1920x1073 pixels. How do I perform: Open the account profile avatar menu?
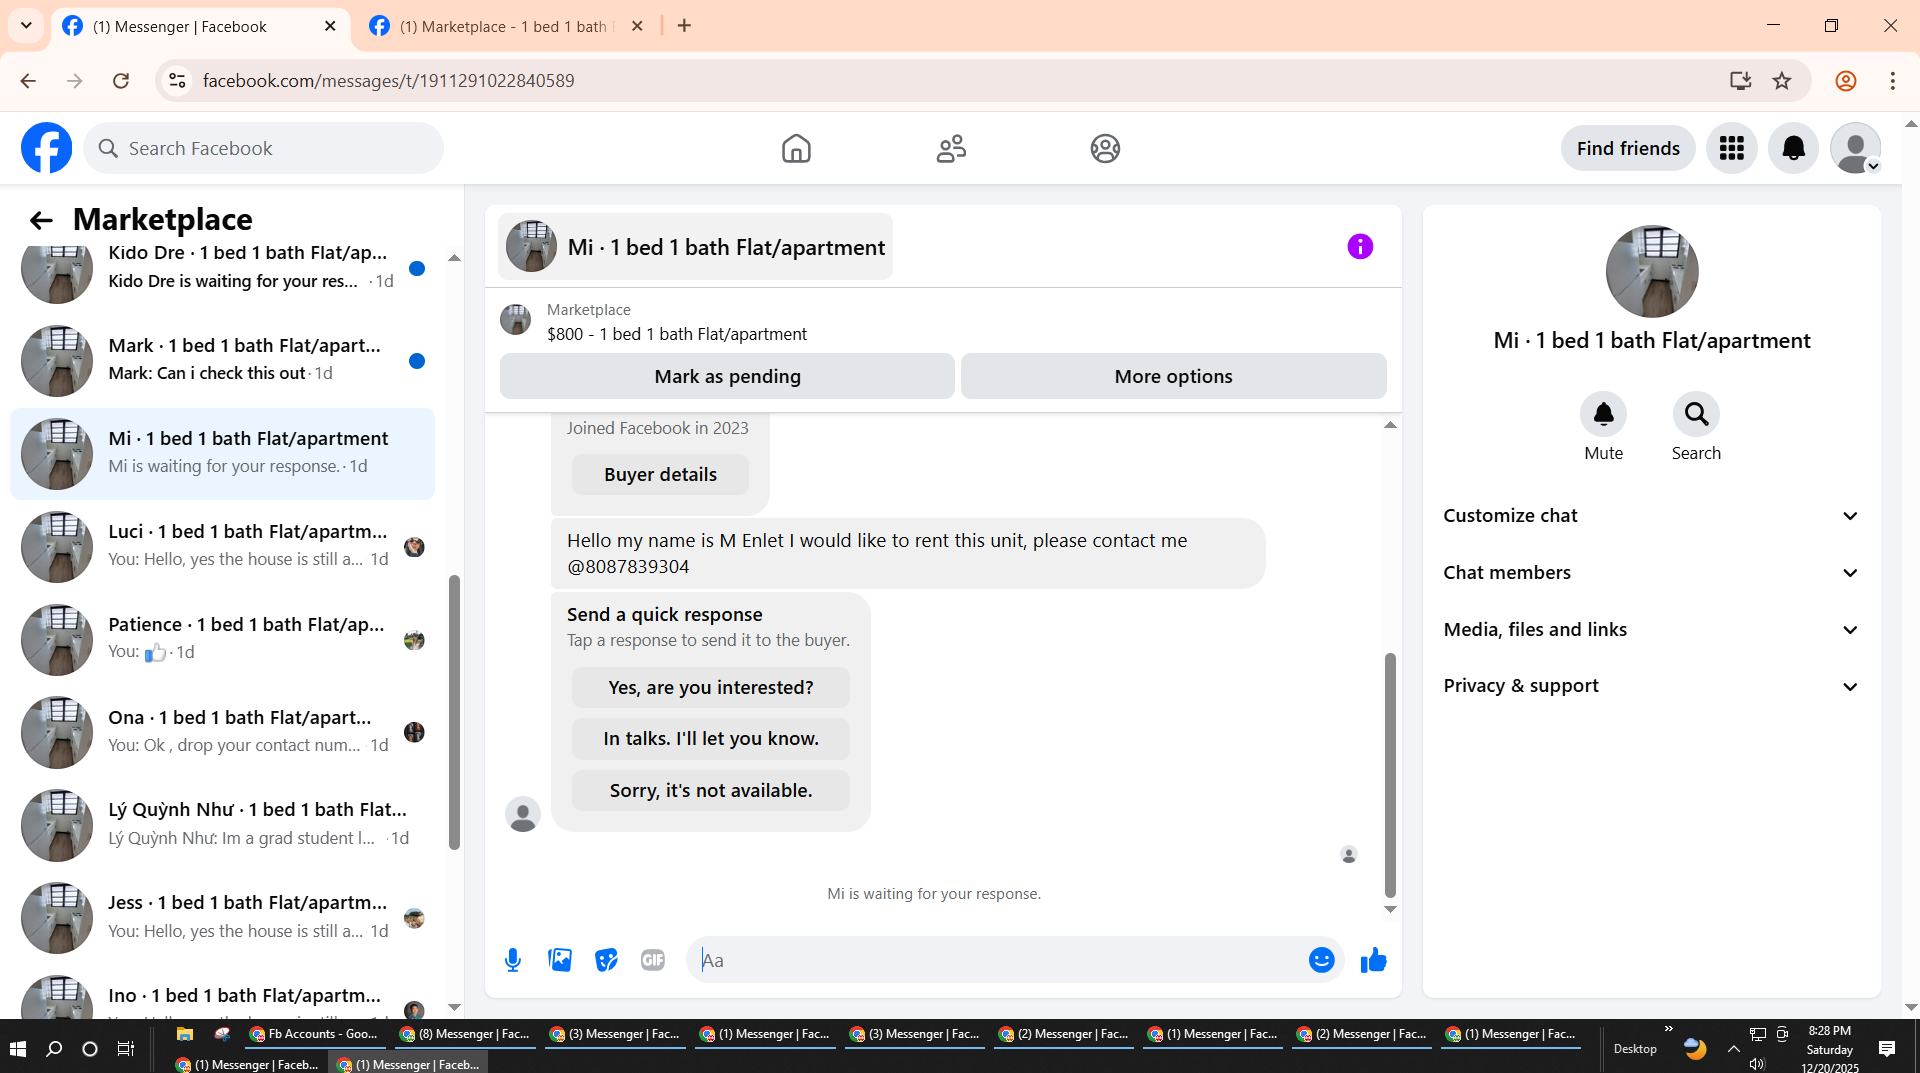[1856, 148]
